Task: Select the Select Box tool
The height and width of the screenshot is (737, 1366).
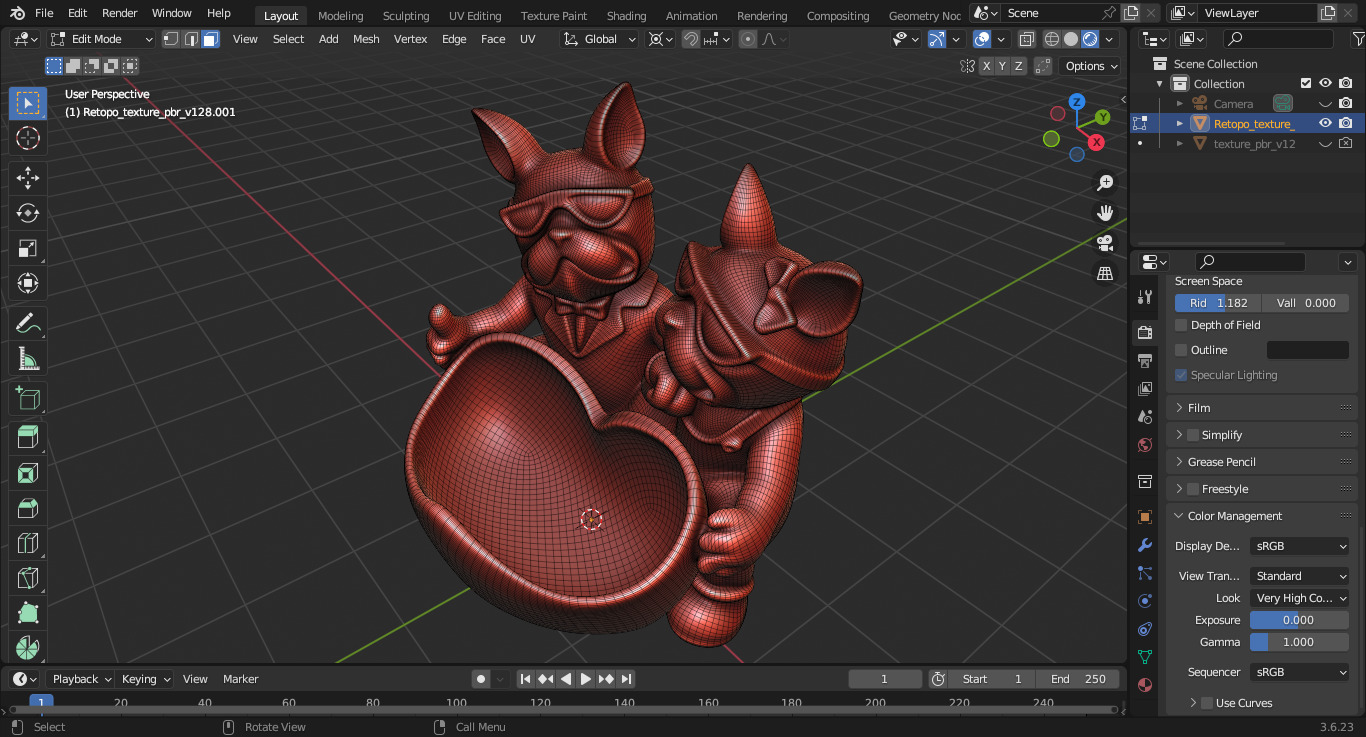Action: [28, 103]
